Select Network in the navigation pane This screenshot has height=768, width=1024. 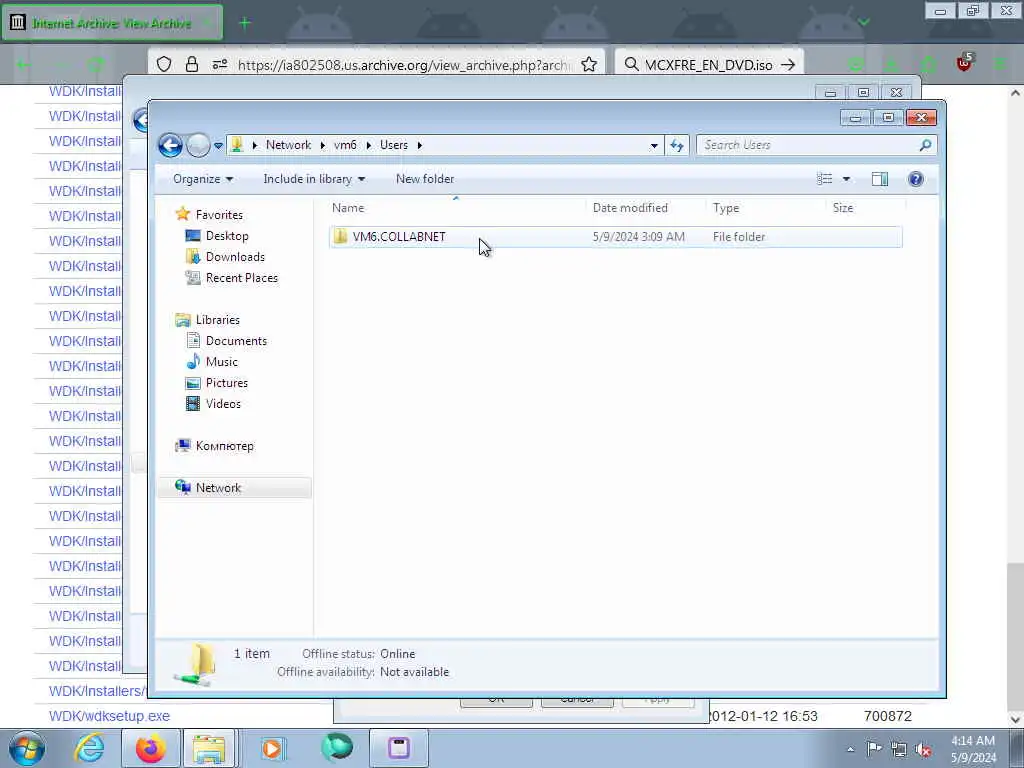pos(218,488)
